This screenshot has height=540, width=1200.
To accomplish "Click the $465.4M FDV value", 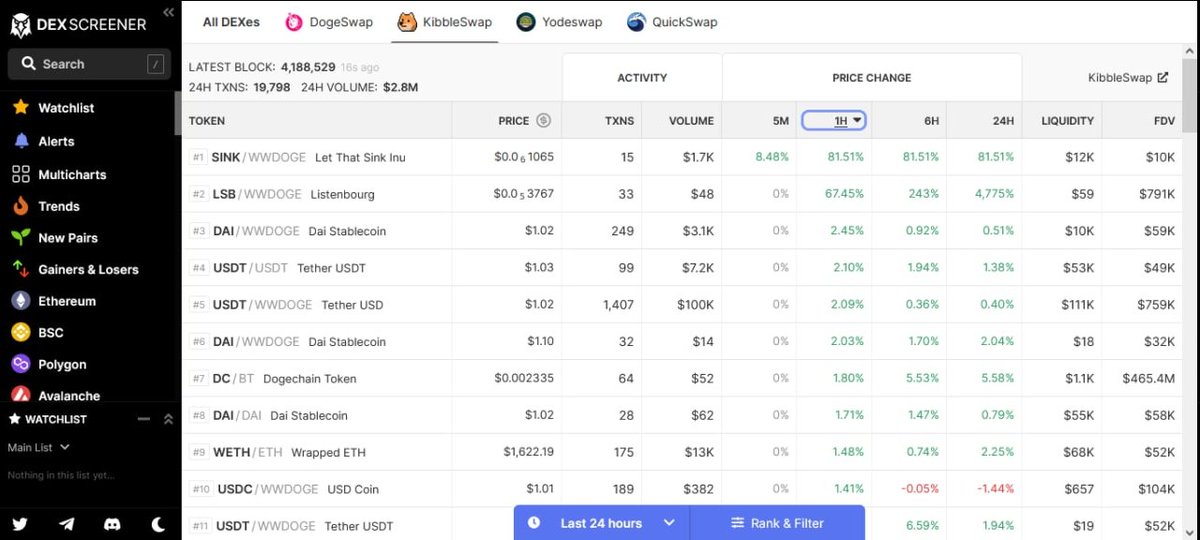I will (x=1148, y=378).
